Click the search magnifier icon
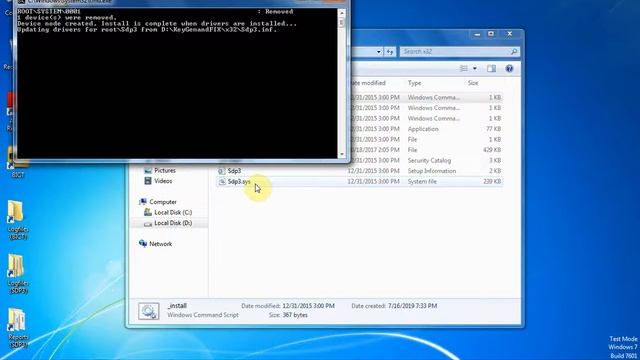 pyautogui.click(x=514, y=51)
